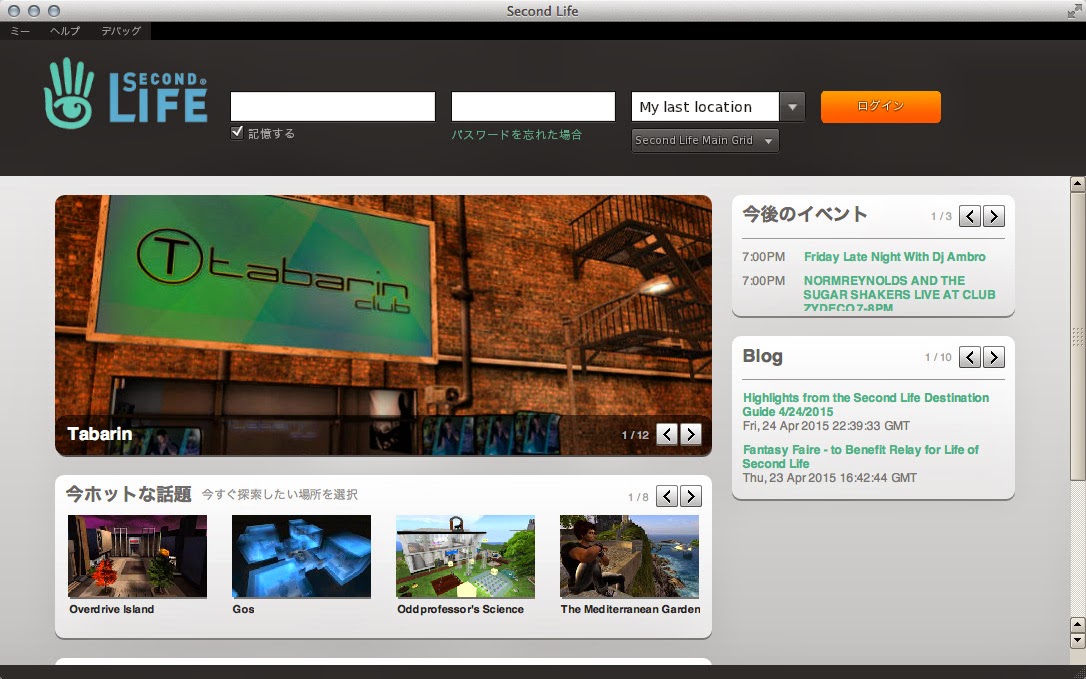Go to previous upcoming events page
Viewport: 1086px width, 679px height.
pyautogui.click(x=970, y=216)
